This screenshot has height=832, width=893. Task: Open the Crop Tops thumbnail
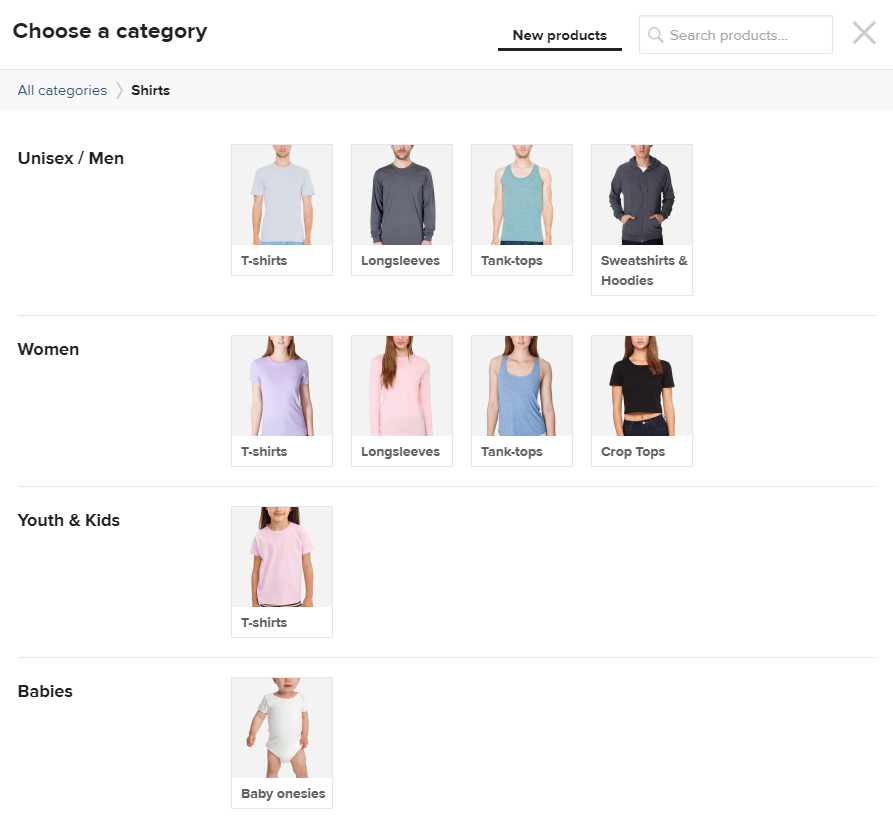(x=642, y=386)
